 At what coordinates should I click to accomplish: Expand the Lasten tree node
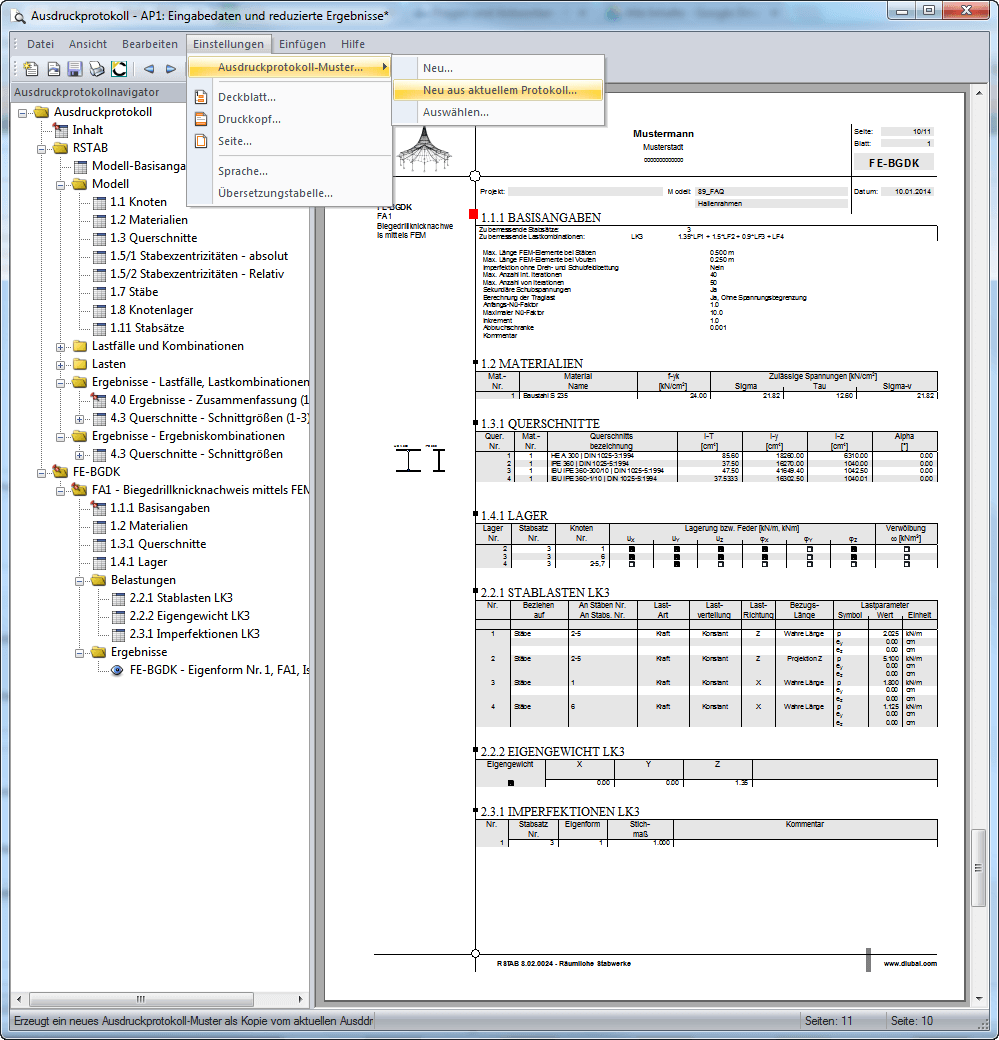60,365
